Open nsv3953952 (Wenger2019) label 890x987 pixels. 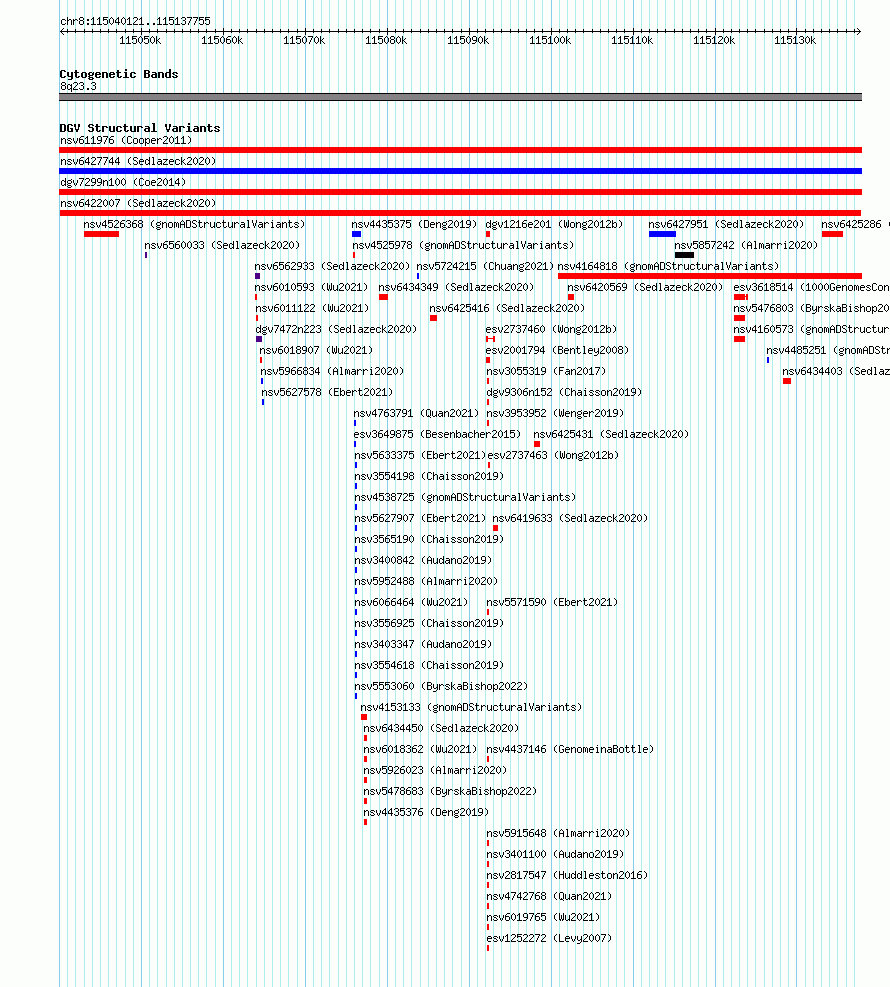coord(555,414)
